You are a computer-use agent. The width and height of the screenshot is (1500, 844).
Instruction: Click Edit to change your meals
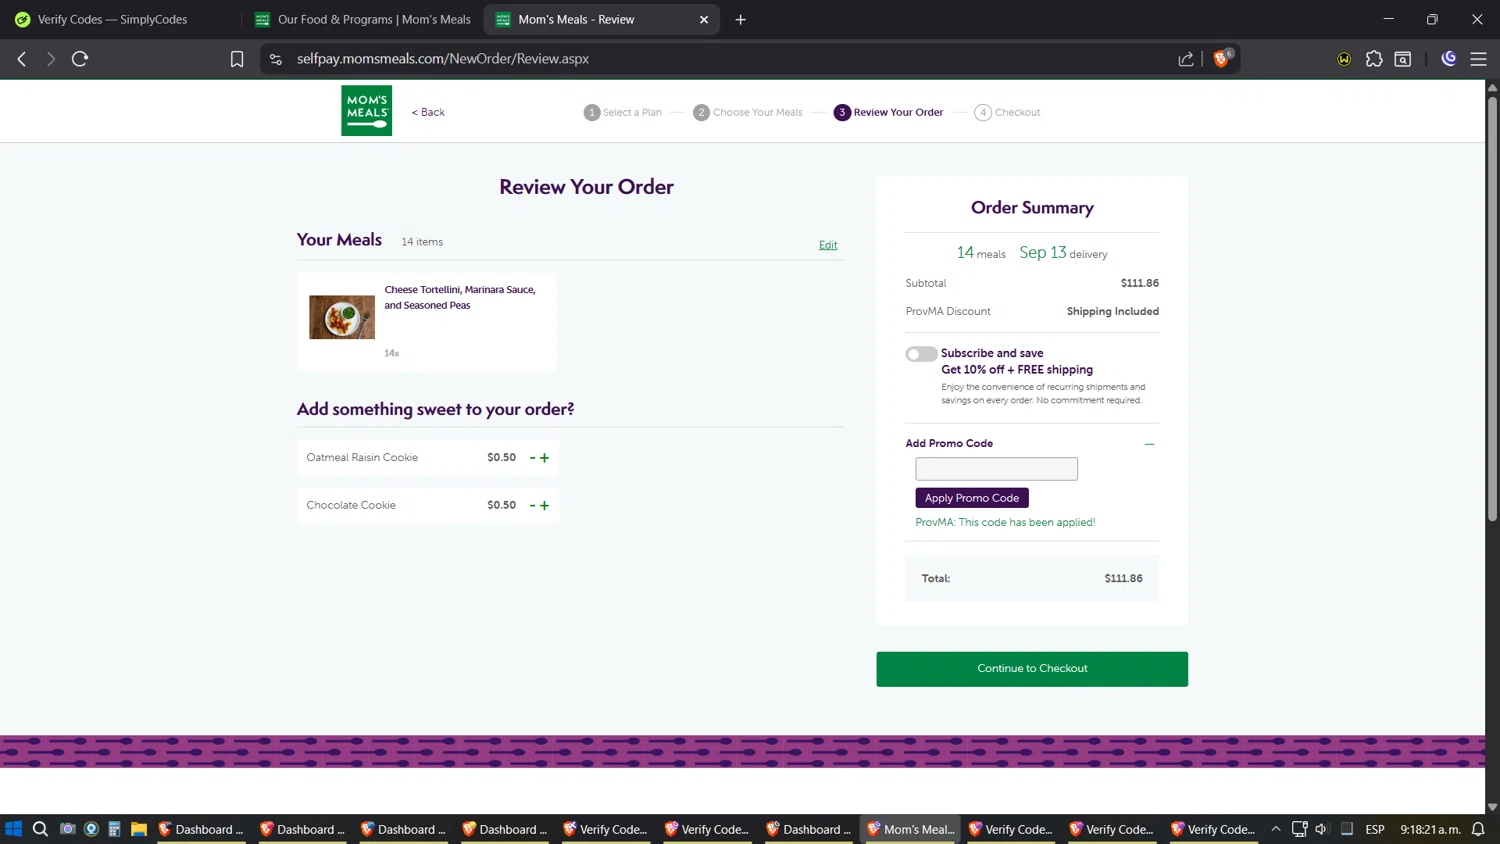tap(828, 245)
